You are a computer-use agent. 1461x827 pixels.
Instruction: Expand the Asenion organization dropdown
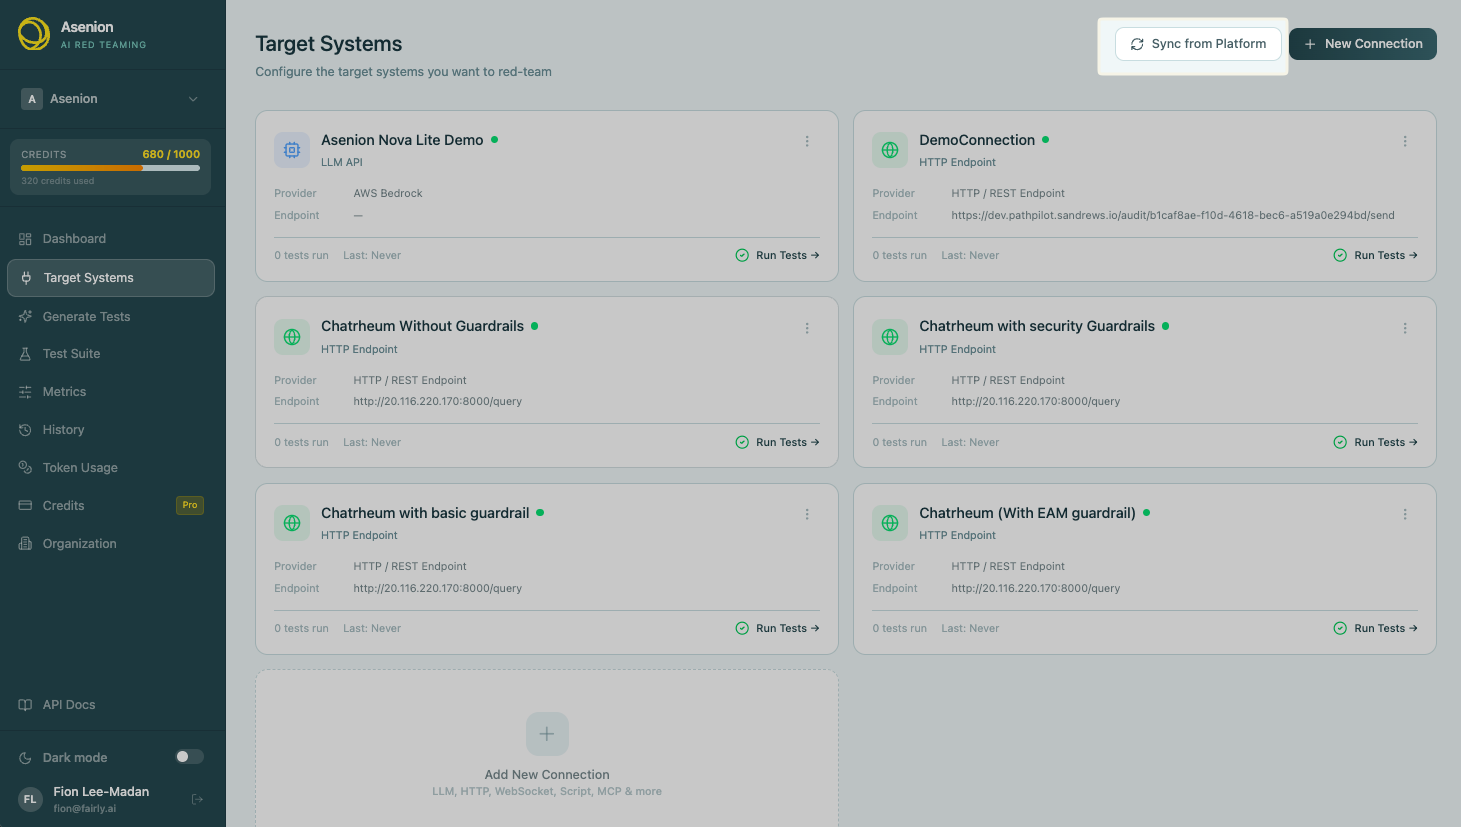click(x=112, y=99)
